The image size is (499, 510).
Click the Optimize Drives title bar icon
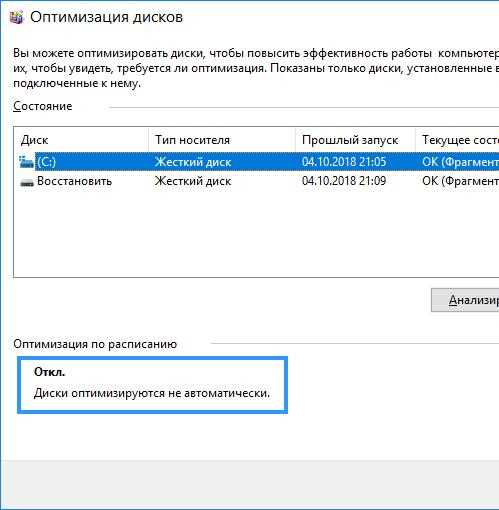17,17
